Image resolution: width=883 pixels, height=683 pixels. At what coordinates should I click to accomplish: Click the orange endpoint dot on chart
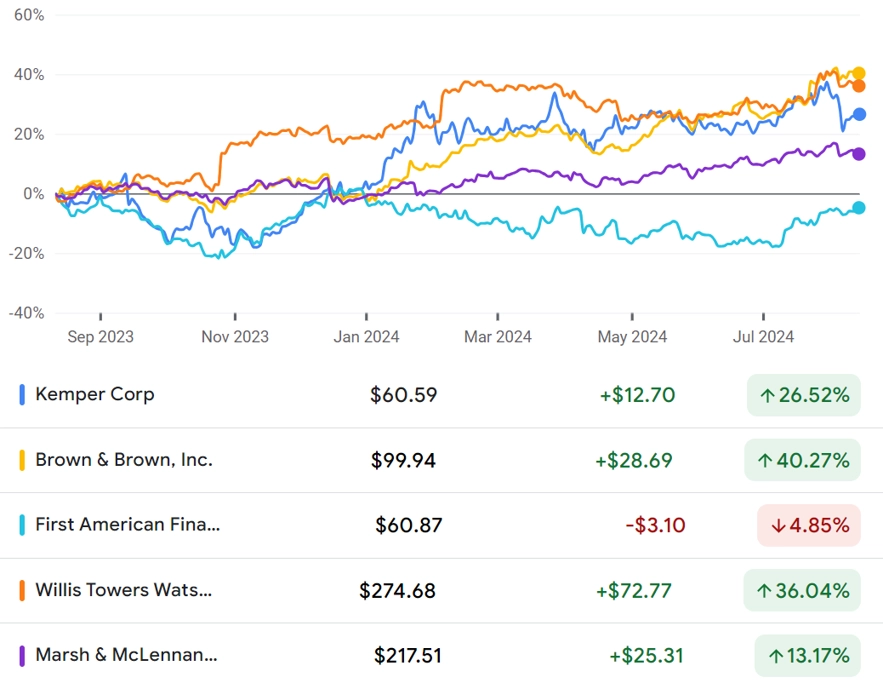tap(858, 86)
